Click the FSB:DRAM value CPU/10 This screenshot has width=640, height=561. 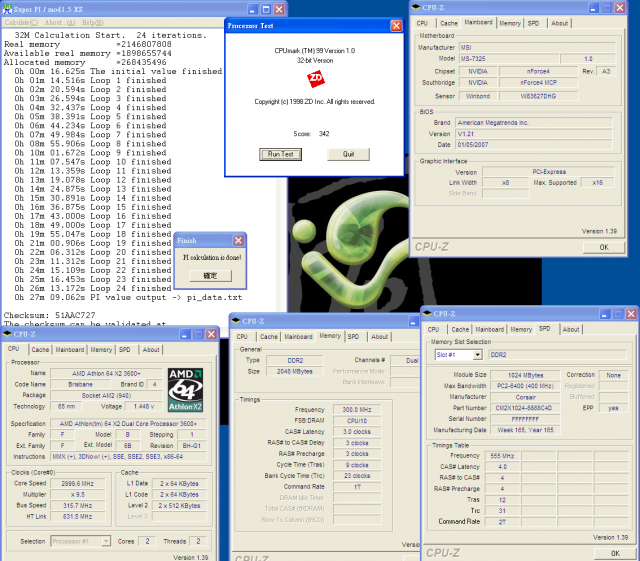pos(357,421)
